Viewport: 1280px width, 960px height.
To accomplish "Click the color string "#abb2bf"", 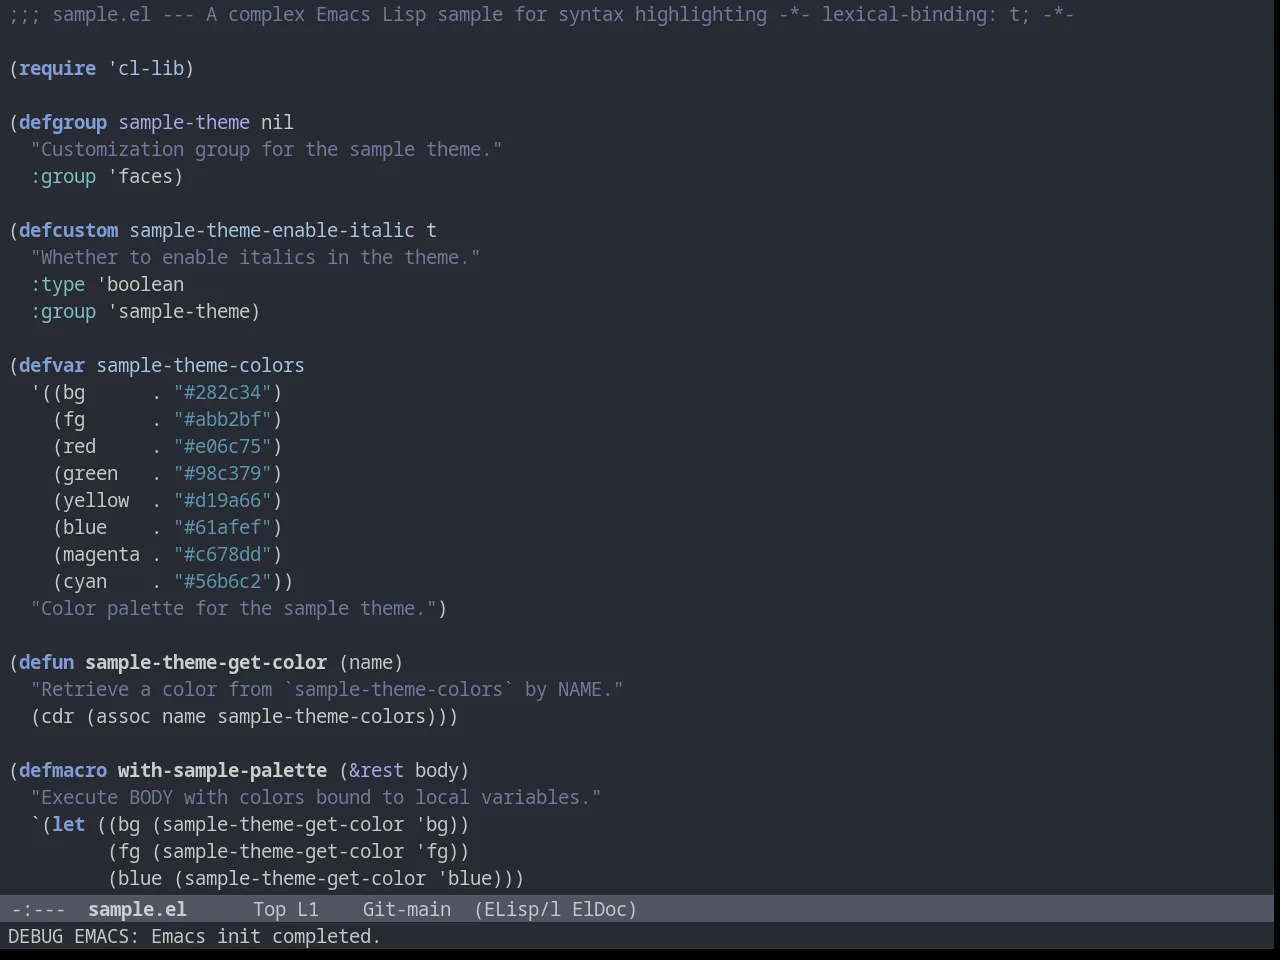I will click(x=222, y=419).
